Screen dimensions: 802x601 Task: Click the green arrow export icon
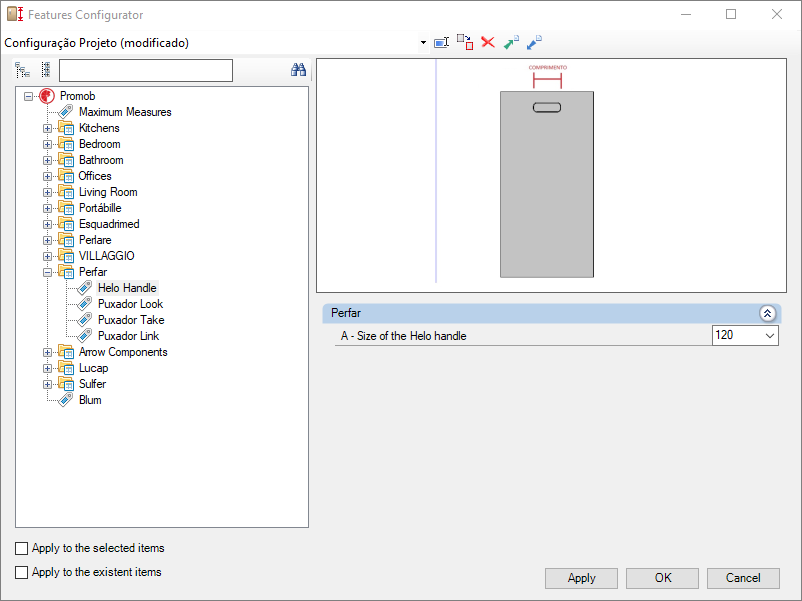pyautogui.click(x=511, y=42)
